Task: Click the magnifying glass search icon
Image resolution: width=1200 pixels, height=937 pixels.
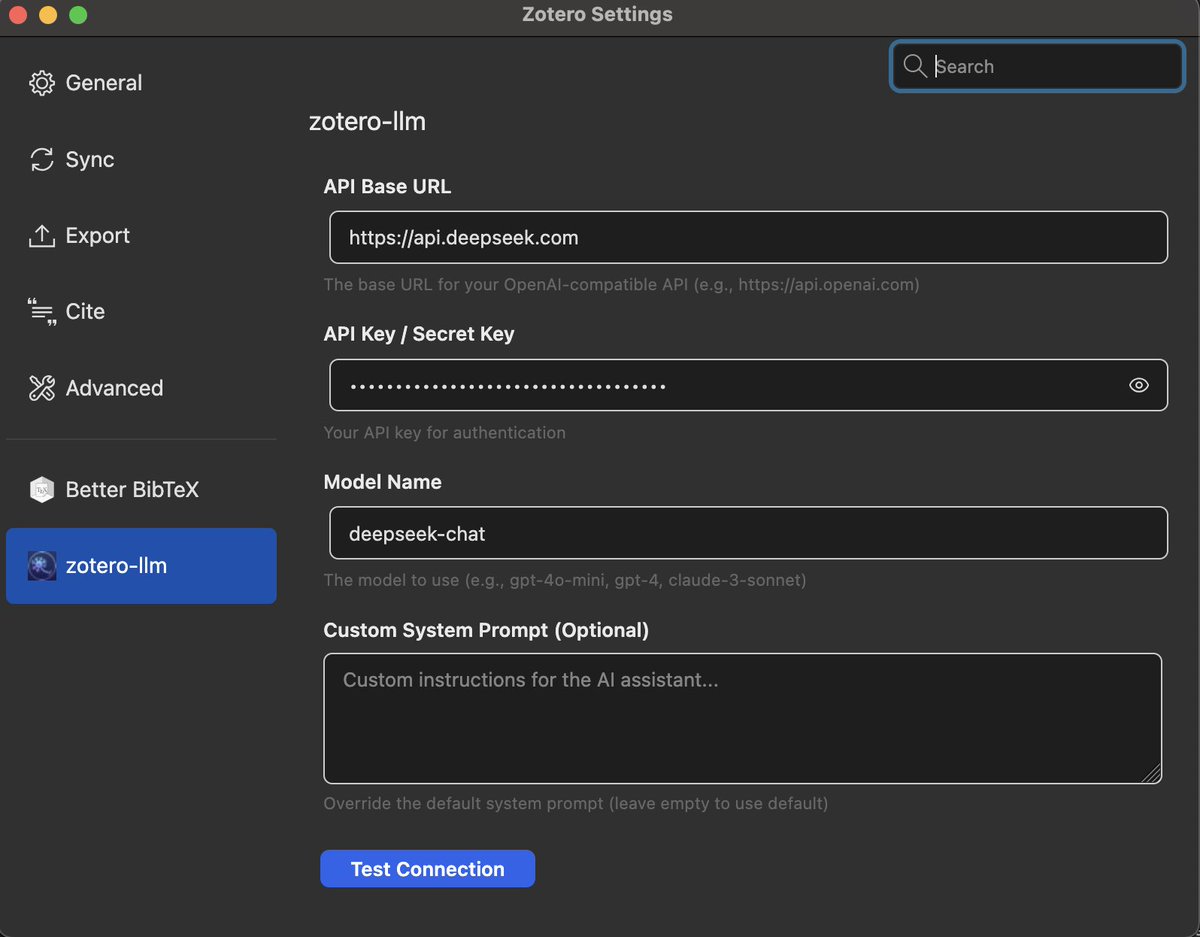Action: (x=914, y=66)
